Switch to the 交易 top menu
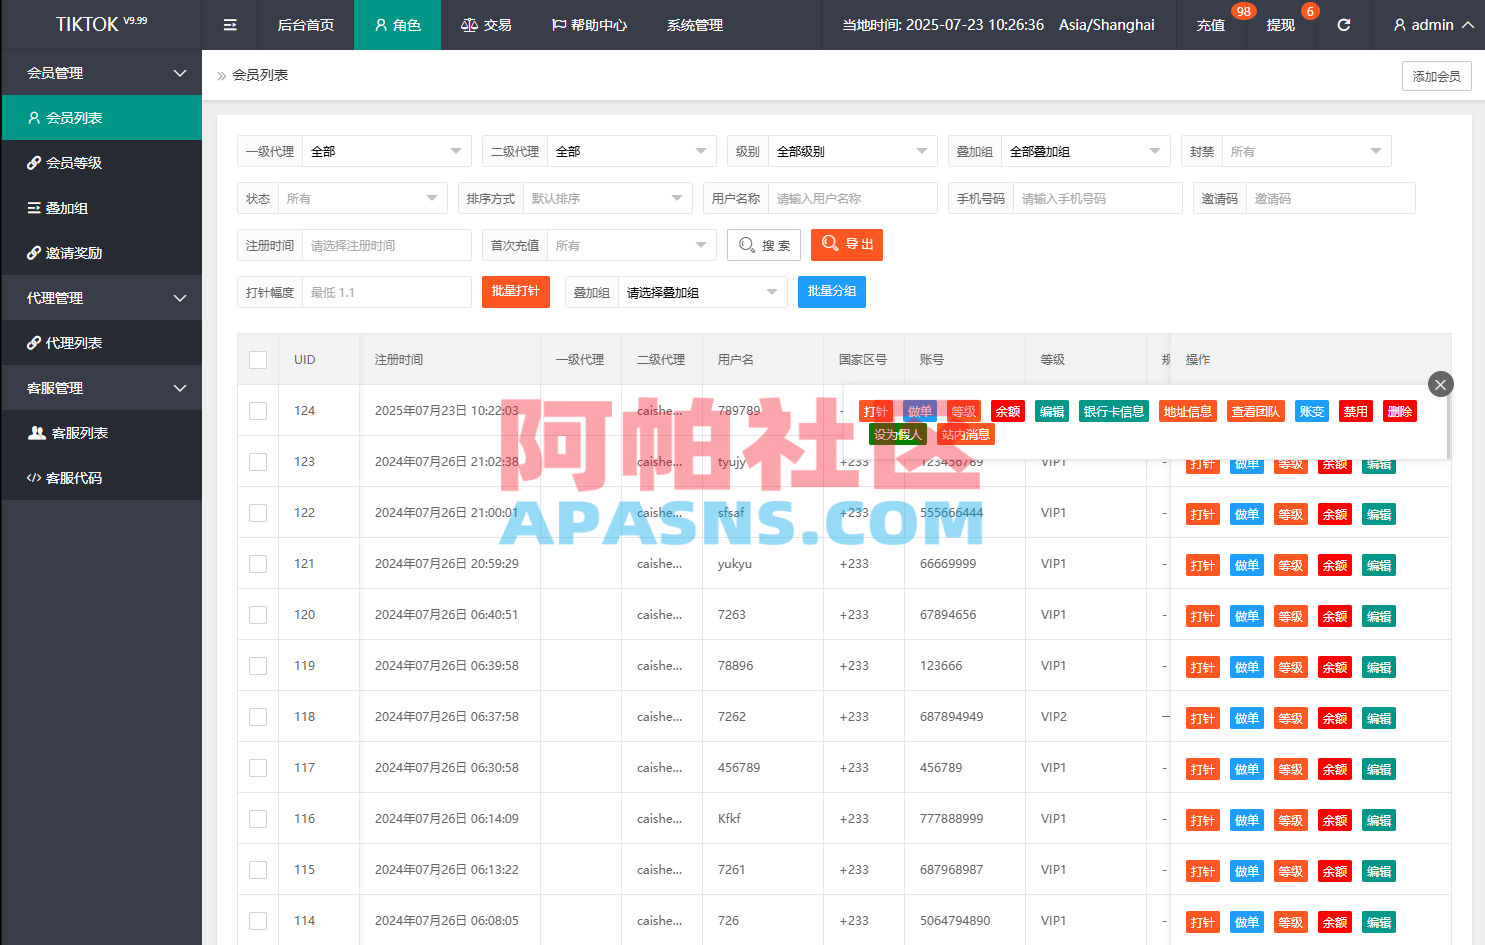The width and height of the screenshot is (1485, 945). point(486,25)
